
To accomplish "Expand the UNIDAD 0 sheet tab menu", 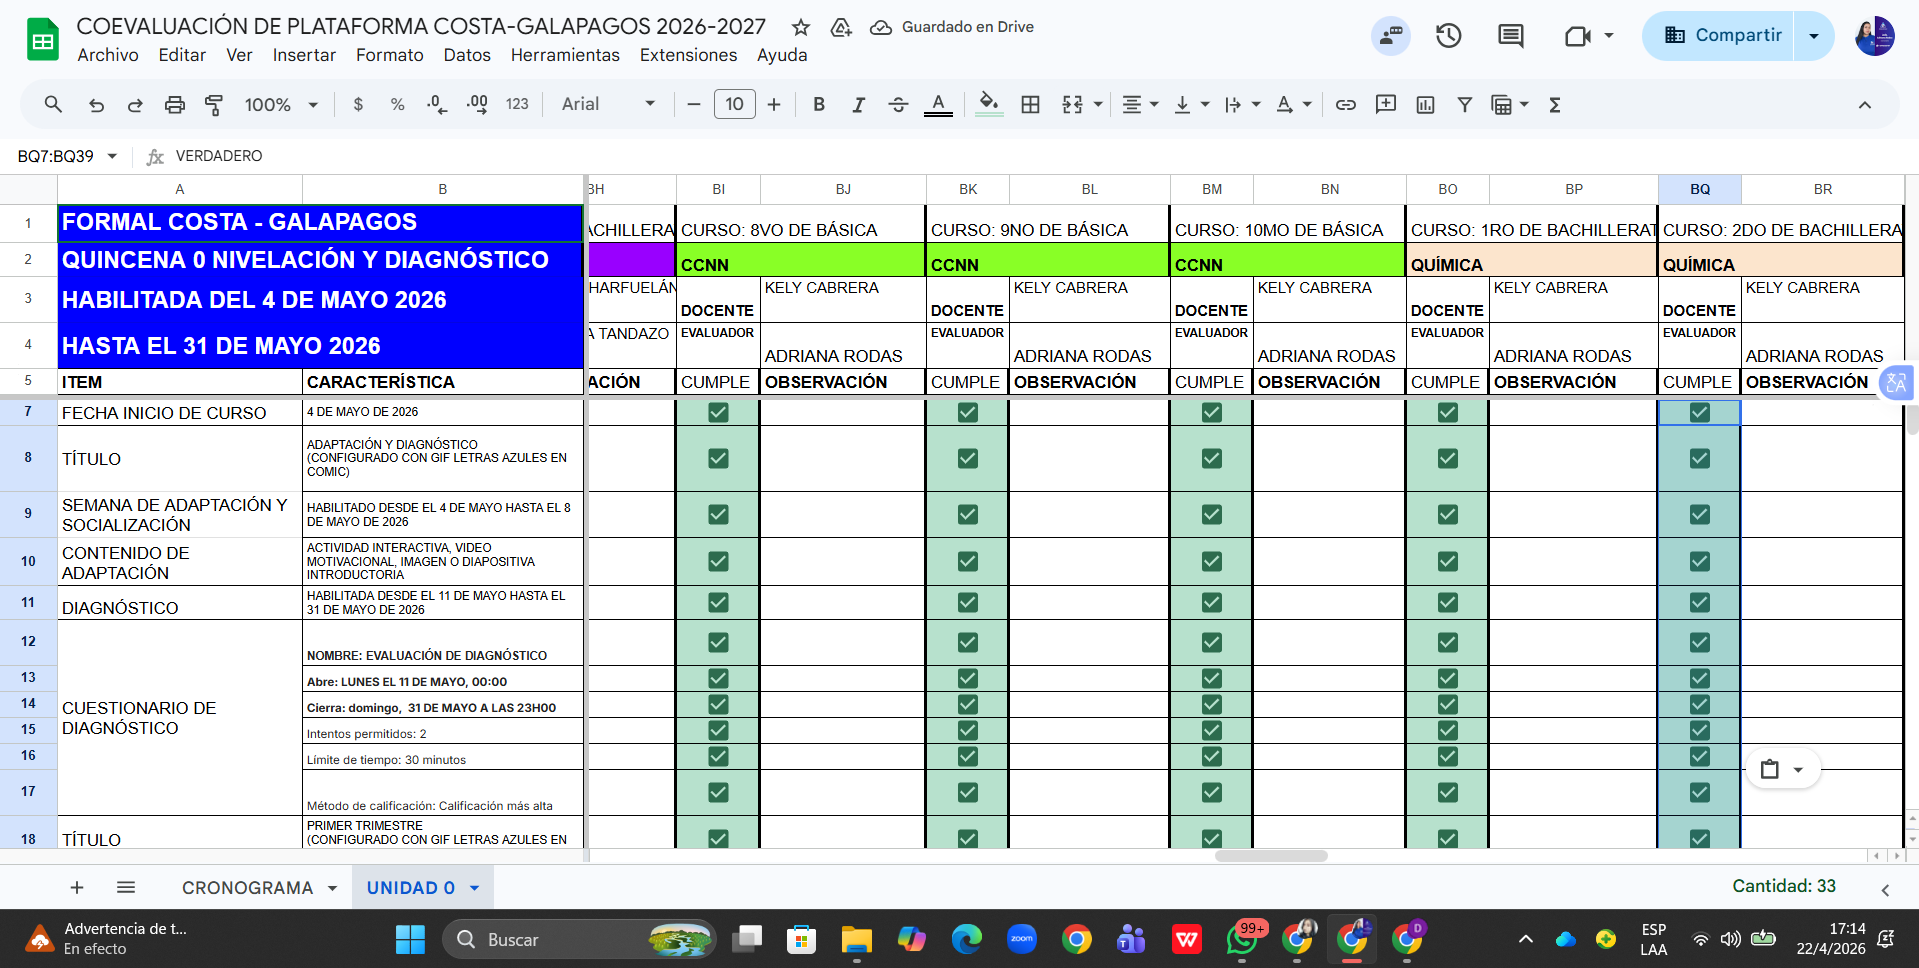I will click(x=475, y=888).
